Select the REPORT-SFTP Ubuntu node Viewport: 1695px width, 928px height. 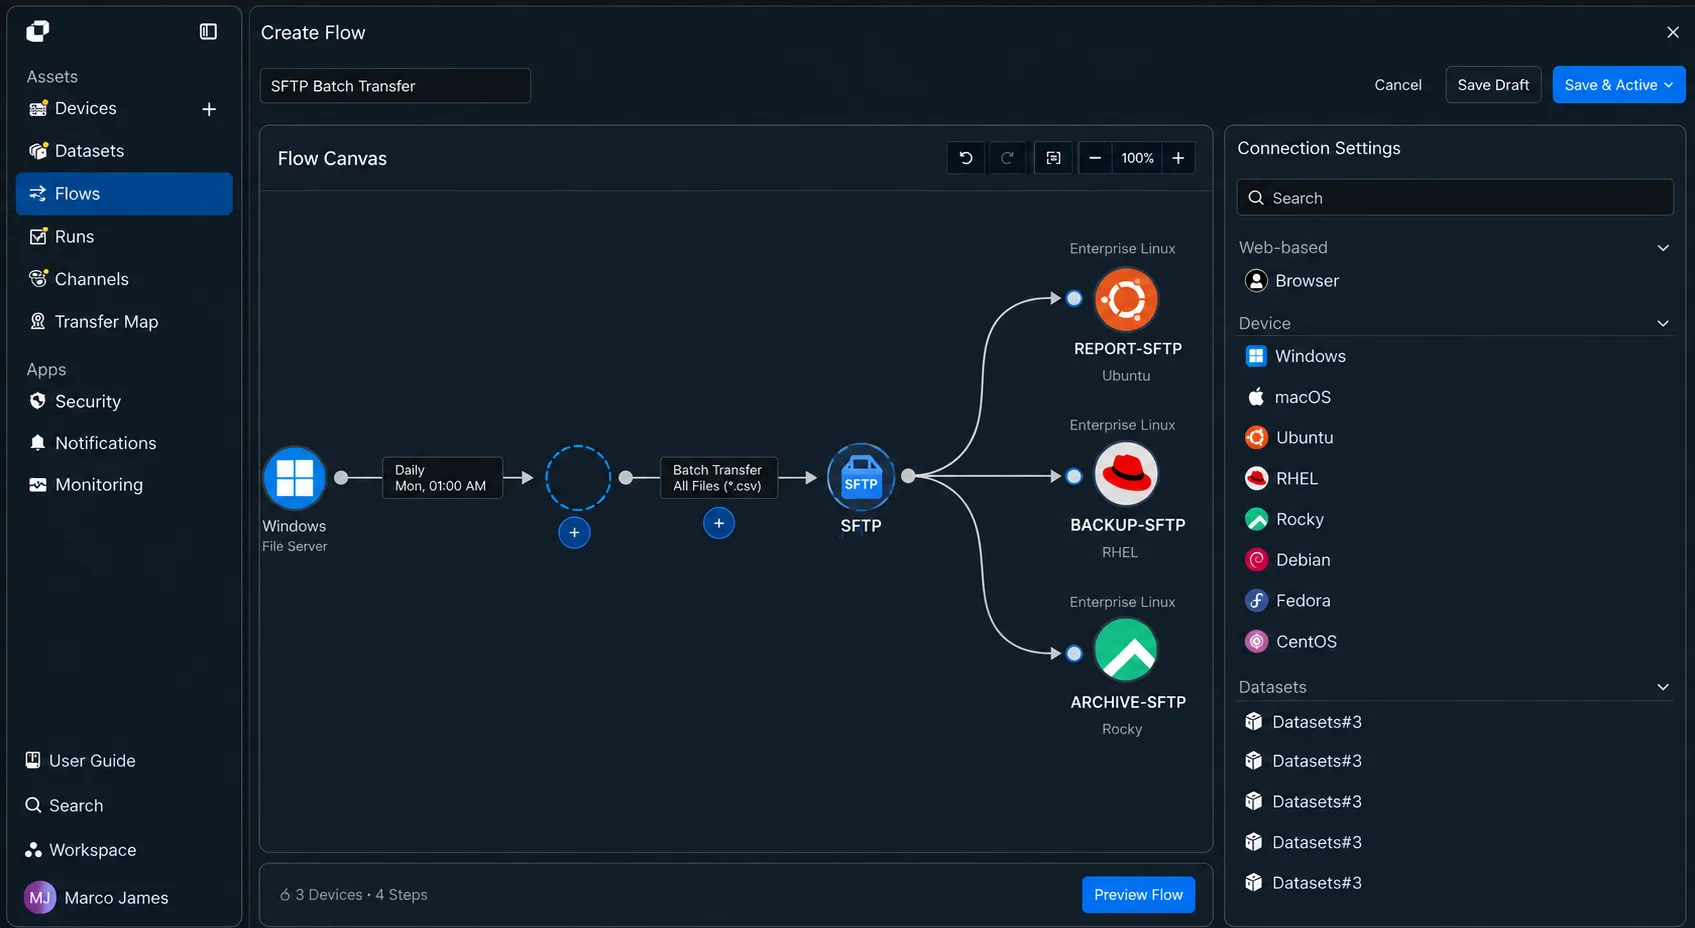(1126, 299)
